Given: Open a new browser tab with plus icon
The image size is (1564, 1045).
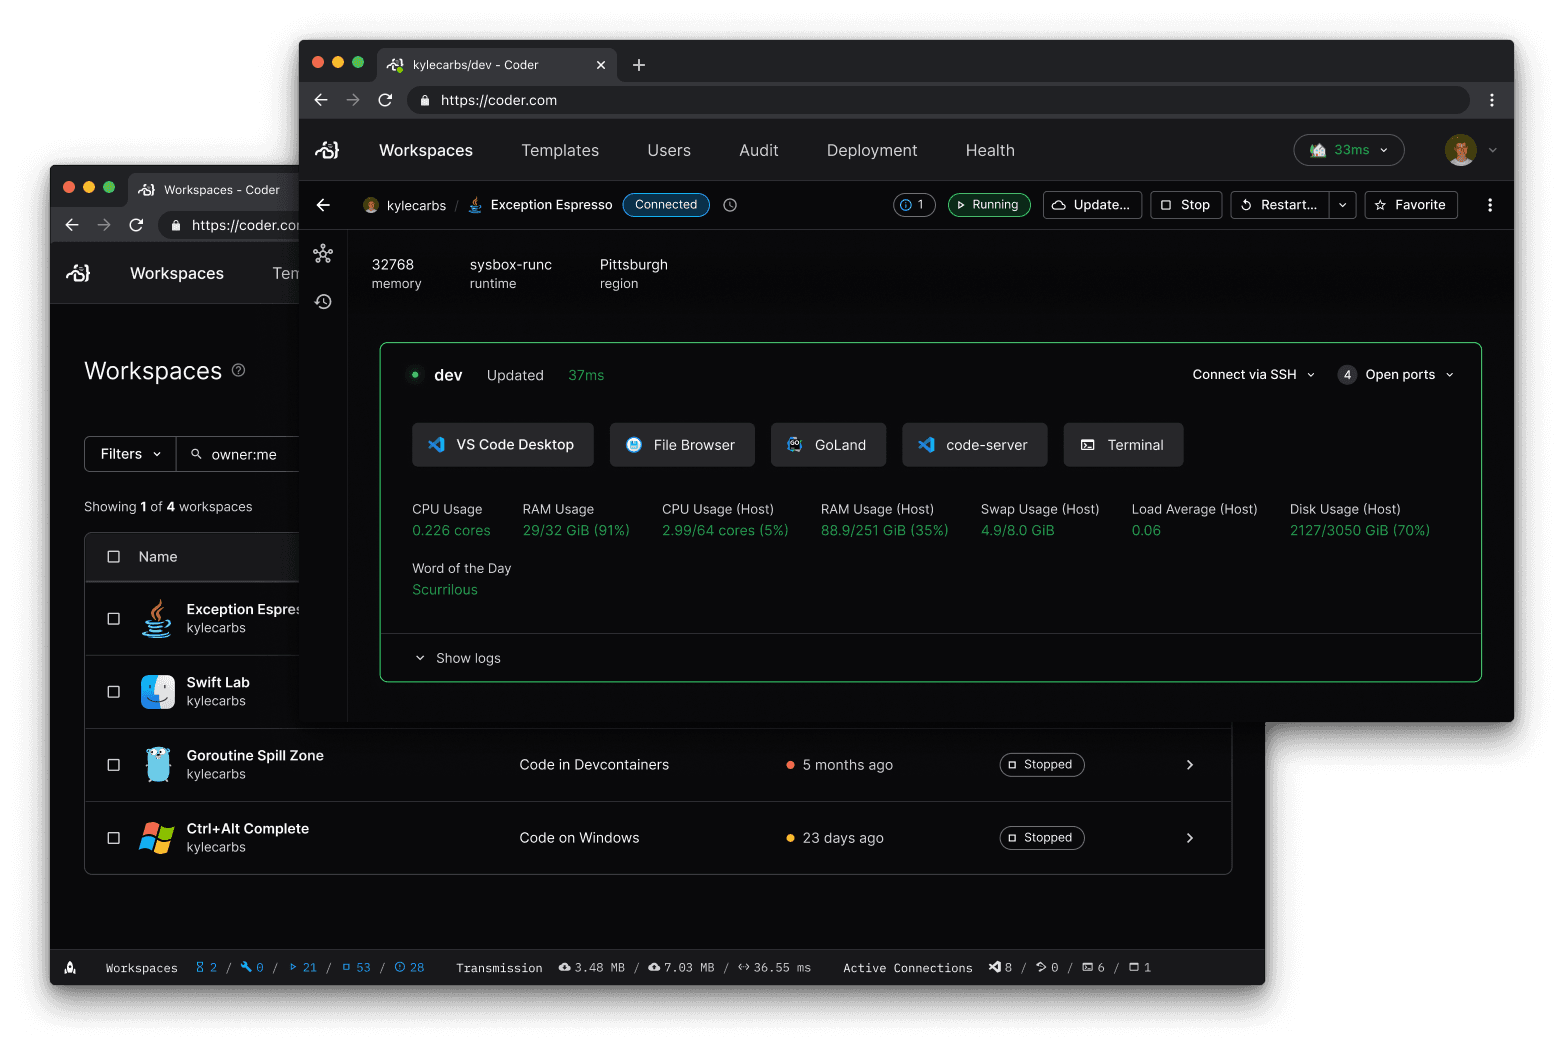Looking at the screenshot, I should [639, 65].
